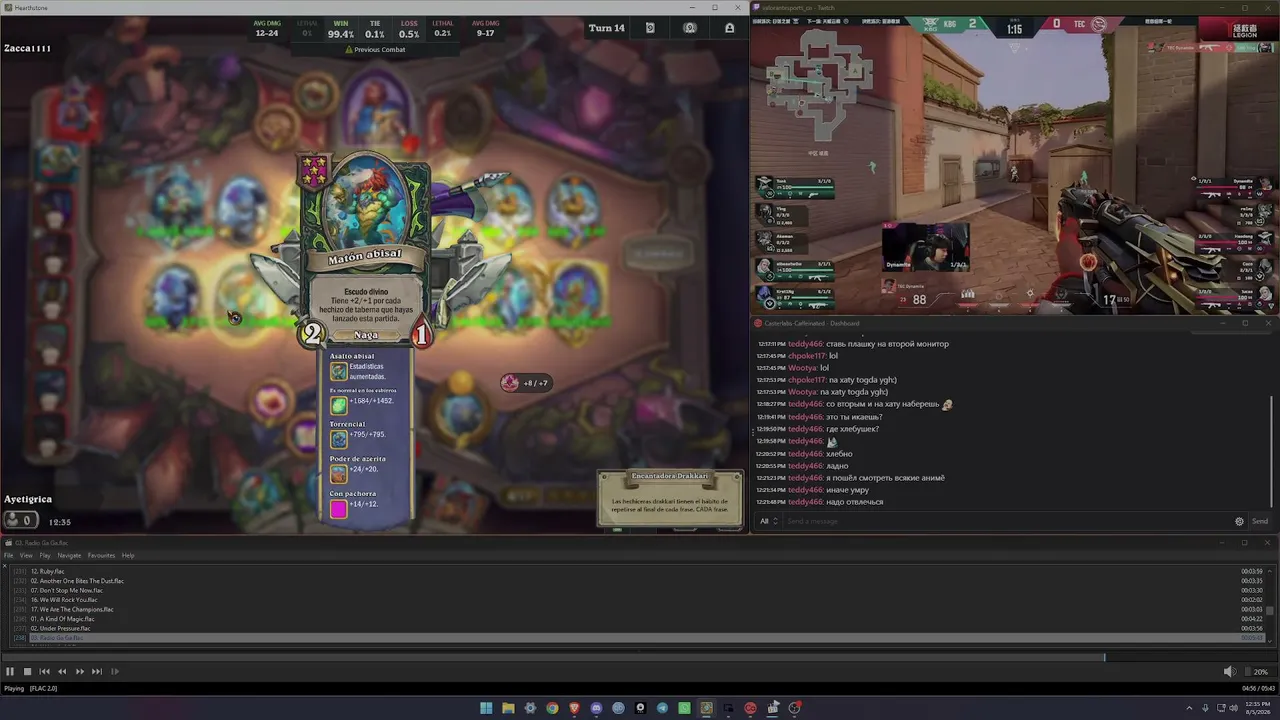
Task: Stop playback in the music player
Action: click(x=27, y=672)
